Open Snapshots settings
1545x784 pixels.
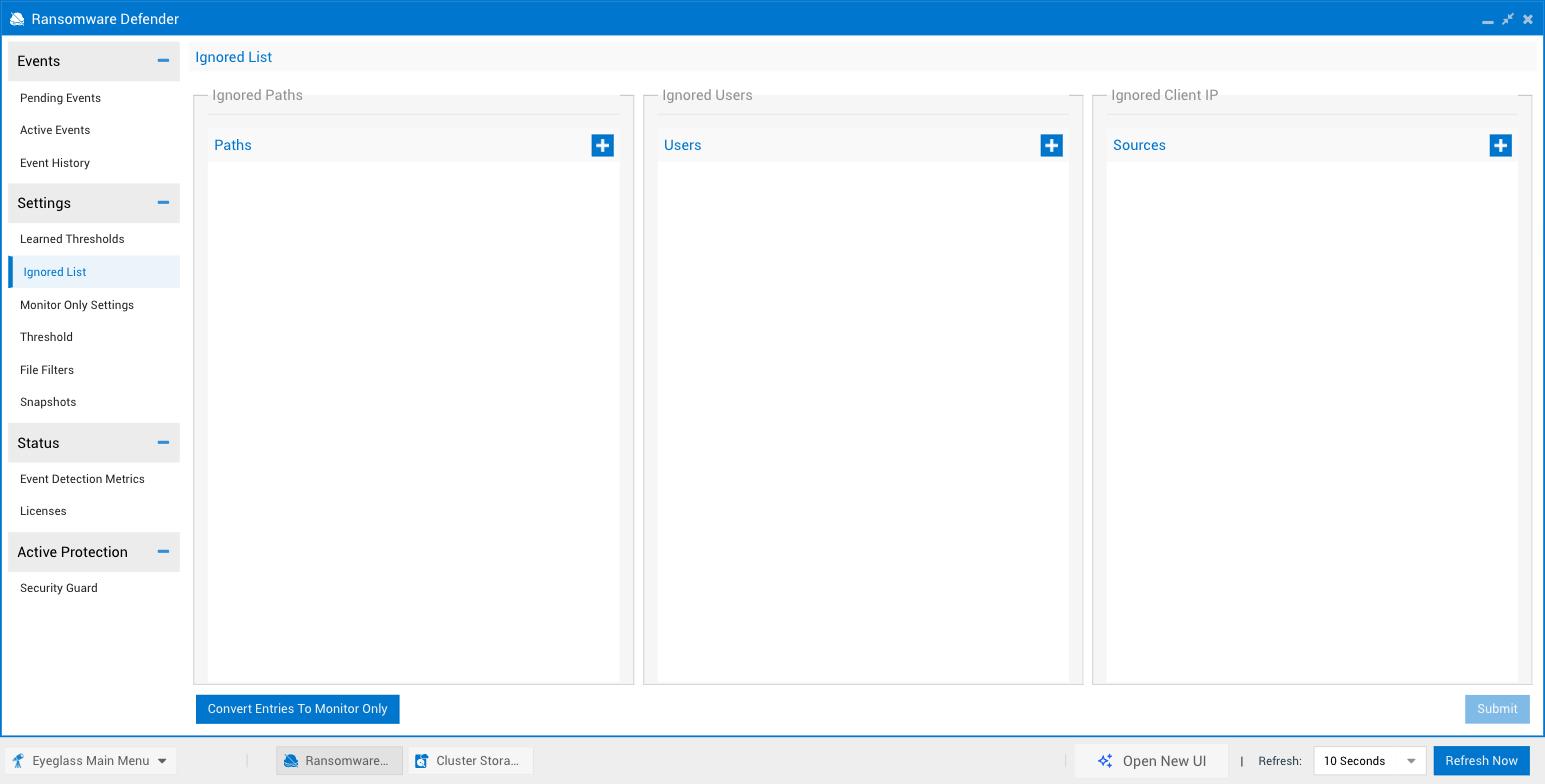click(48, 402)
